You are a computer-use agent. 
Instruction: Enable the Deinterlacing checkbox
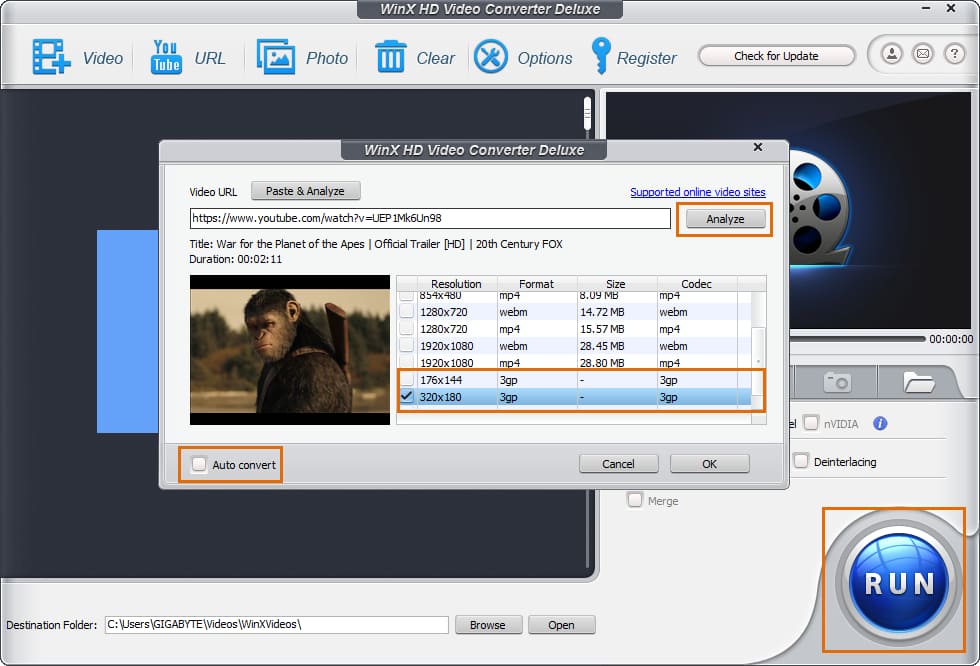pyautogui.click(x=801, y=460)
